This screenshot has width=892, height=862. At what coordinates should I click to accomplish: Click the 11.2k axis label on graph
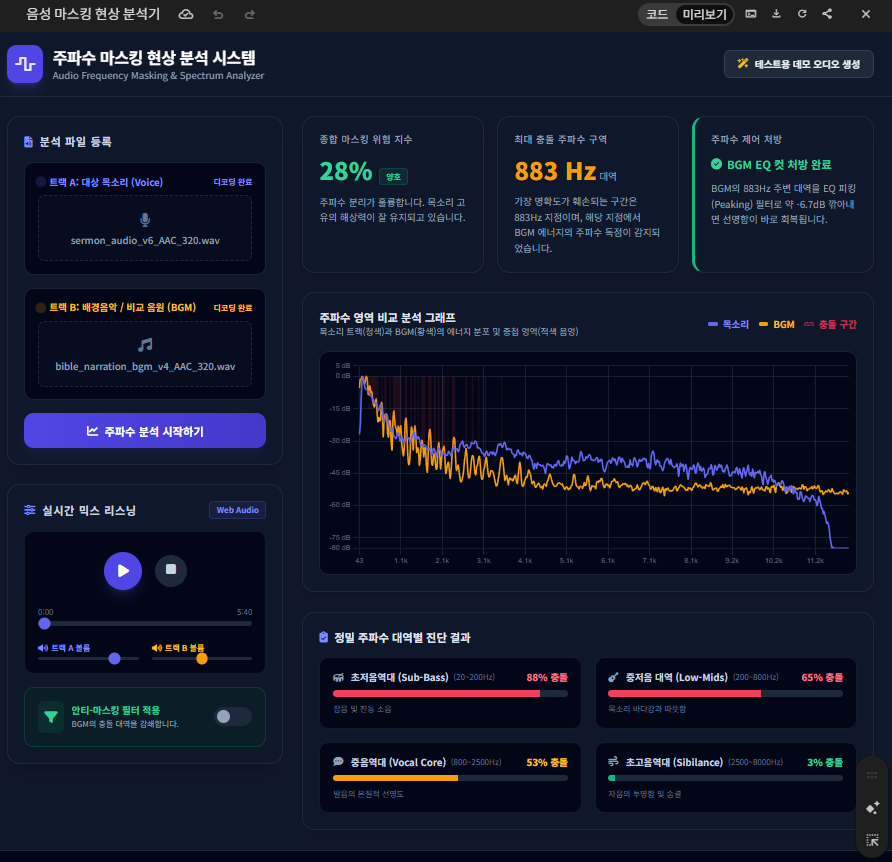point(815,560)
